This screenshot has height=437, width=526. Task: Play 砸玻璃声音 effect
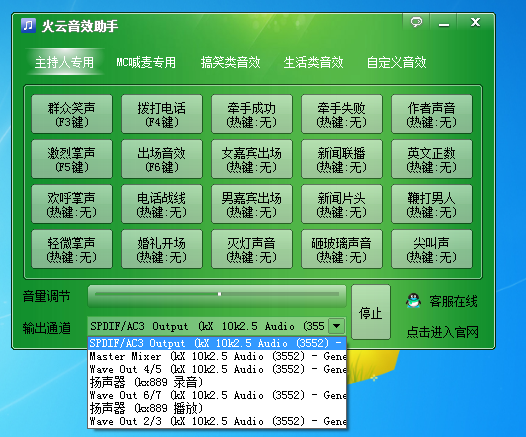[x=341, y=249]
